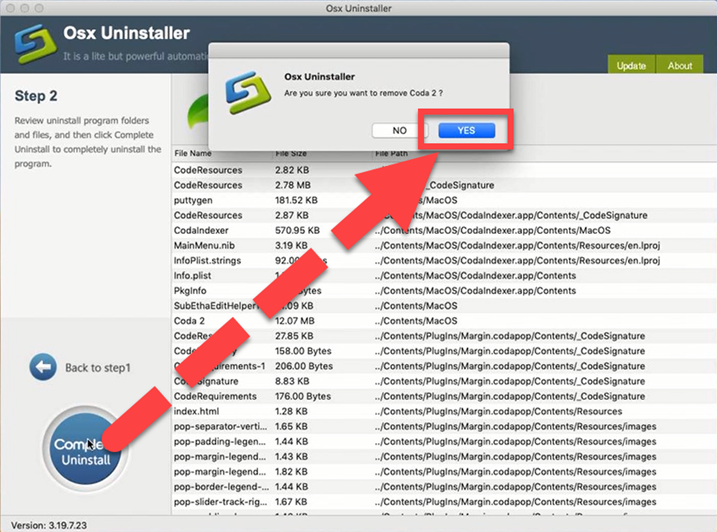This screenshot has height=532, width=717.
Task: Click the 'Are you sure you want to remove Coda 2' message
Action: coord(364,93)
